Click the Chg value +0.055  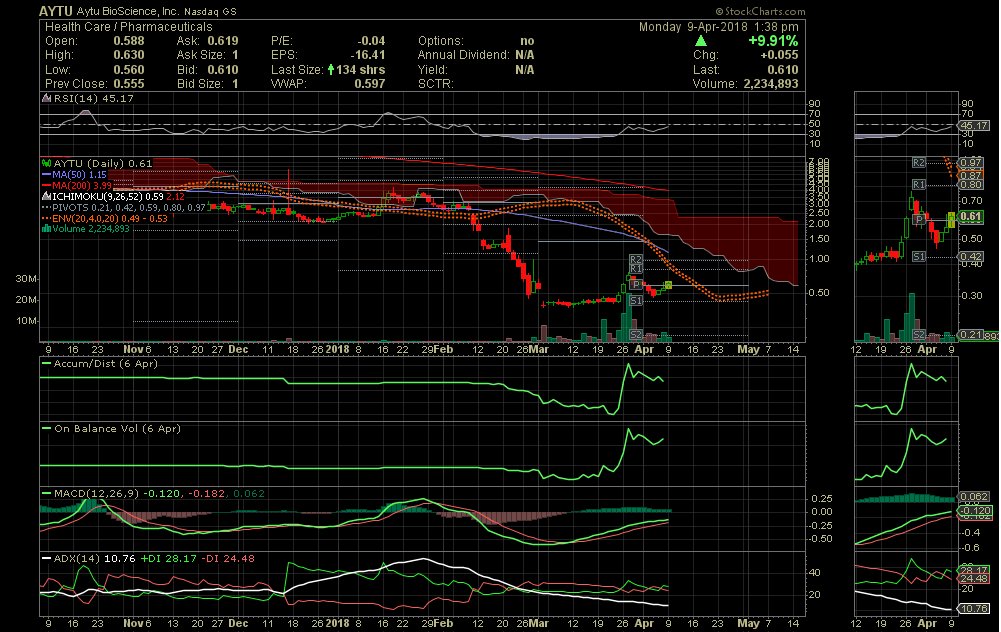coord(779,55)
